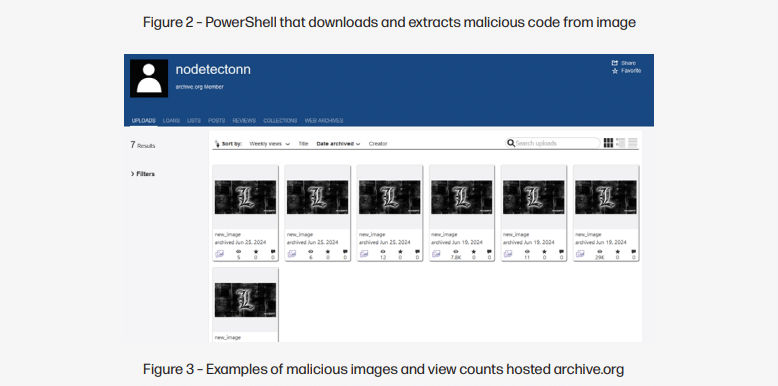778x386 pixels.
Task: Click image media icon on 6-views card
Action: coord(291,254)
